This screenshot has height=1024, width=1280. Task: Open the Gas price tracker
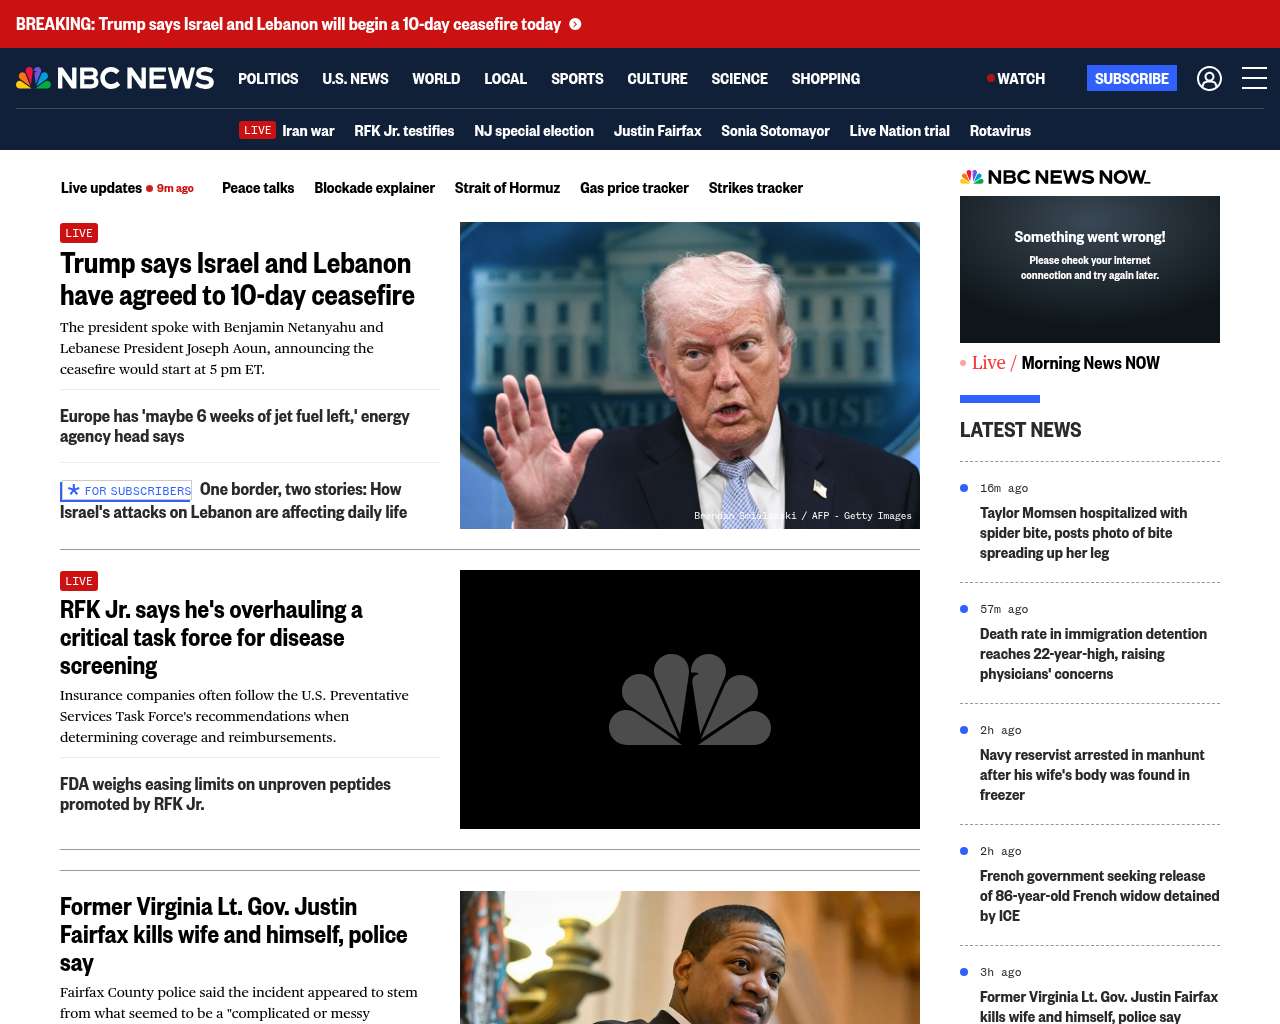[x=634, y=187]
